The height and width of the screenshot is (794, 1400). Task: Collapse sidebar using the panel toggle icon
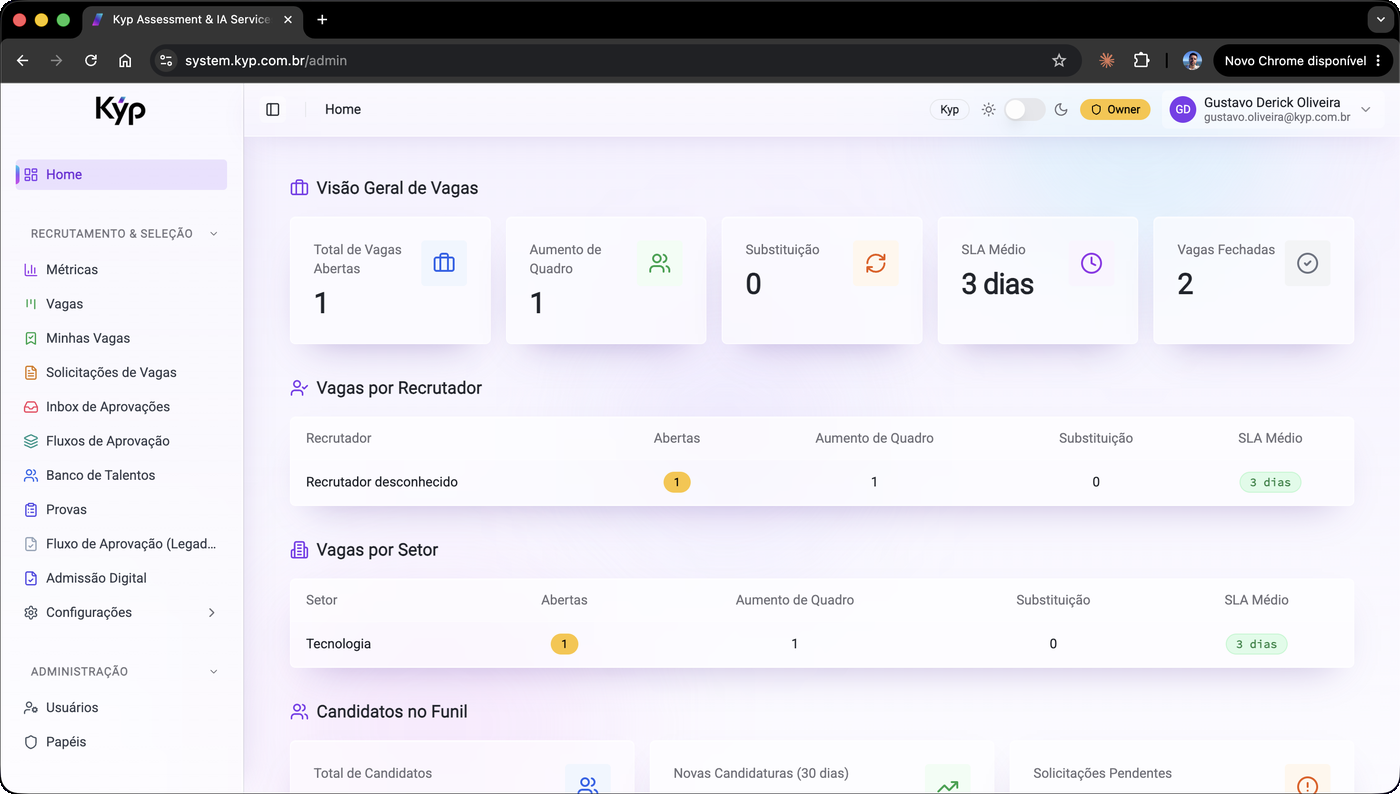point(273,110)
